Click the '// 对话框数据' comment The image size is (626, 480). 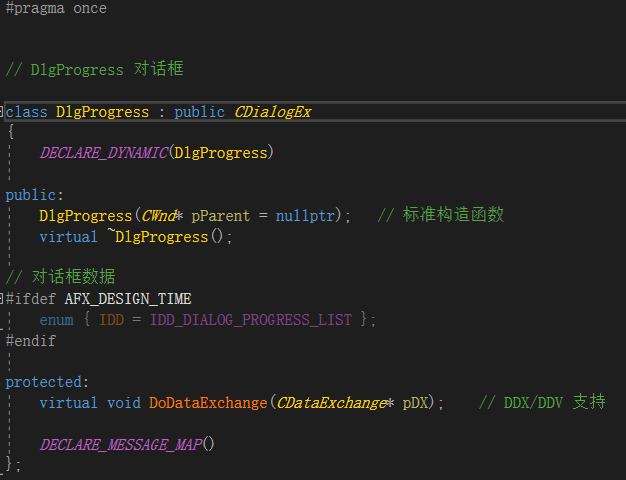click(x=61, y=277)
